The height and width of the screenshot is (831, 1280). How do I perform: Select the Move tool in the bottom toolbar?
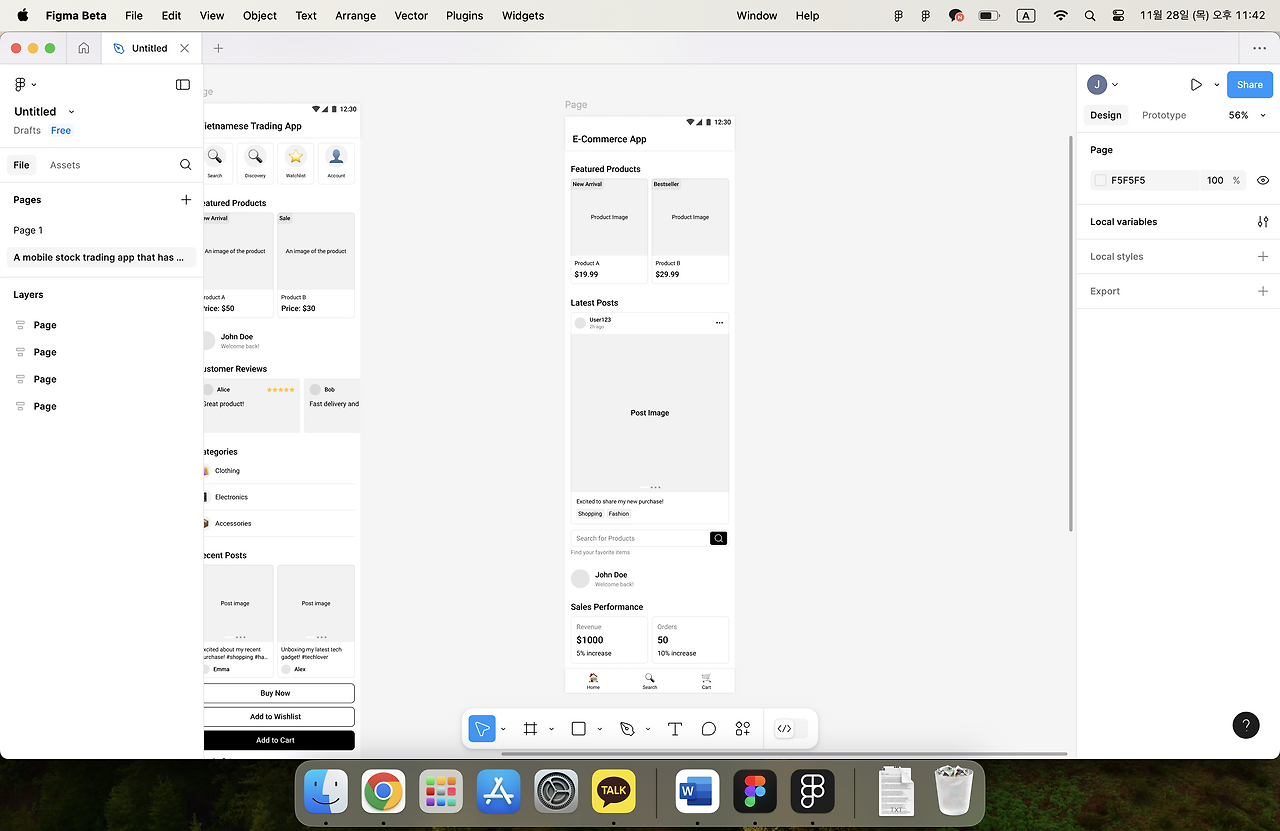pos(482,729)
